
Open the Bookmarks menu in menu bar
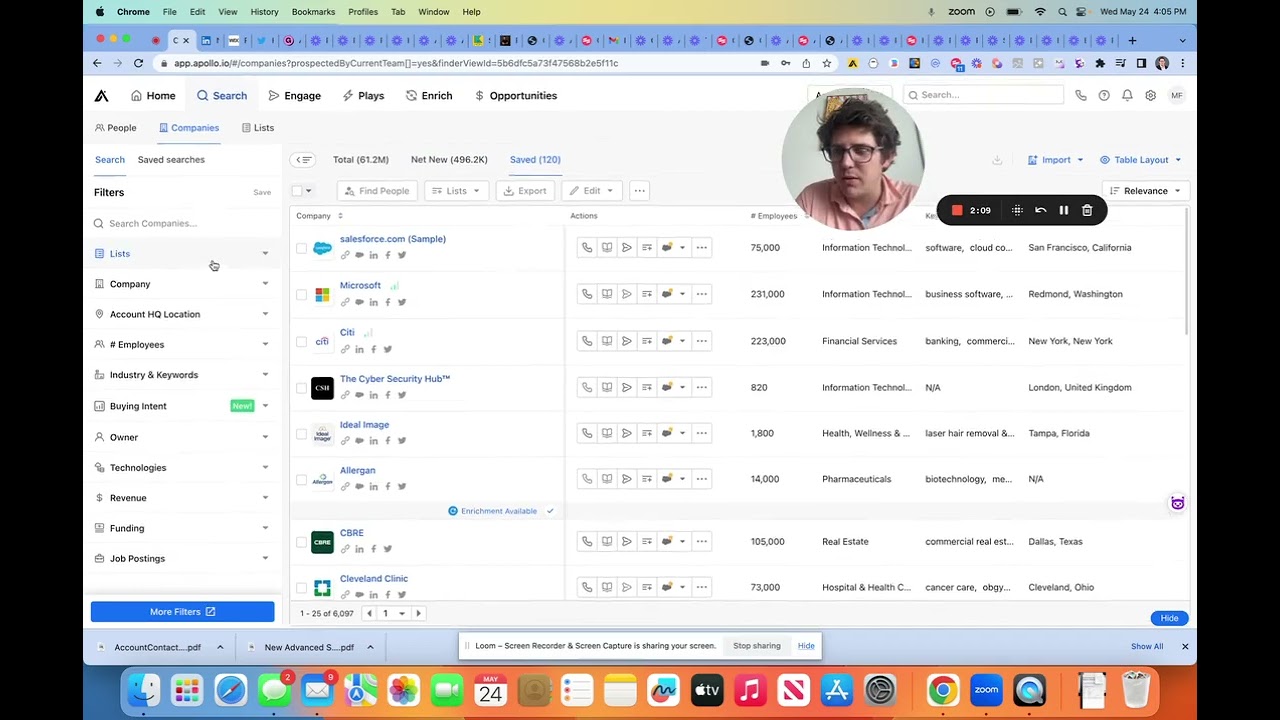313,12
